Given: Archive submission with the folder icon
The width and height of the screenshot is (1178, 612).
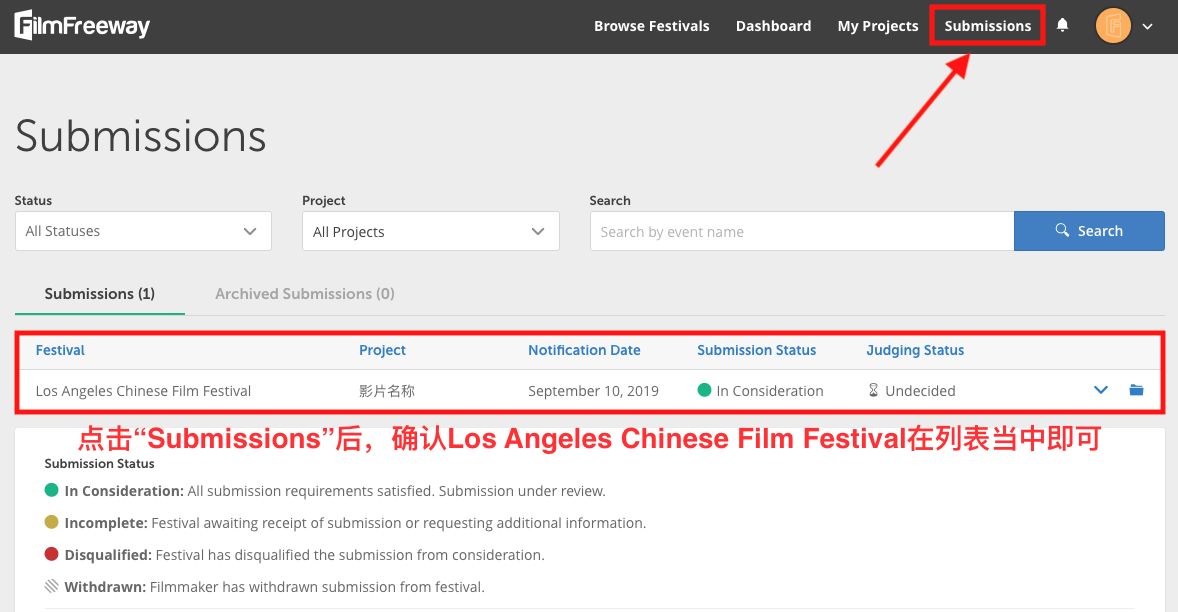Looking at the screenshot, I should pyautogui.click(x=1136, y=390).
